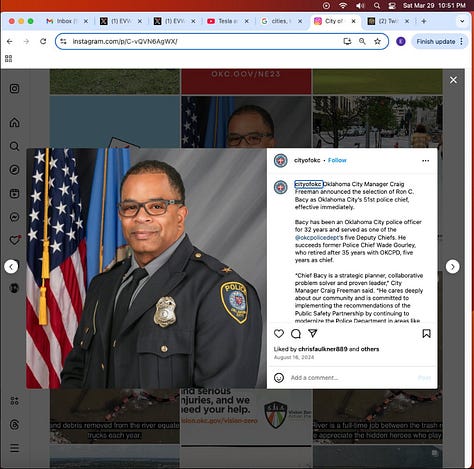Screen dimensions: 474x469
Task: Open Reels in Instagram sidebar
Action: tap(14, 193)
